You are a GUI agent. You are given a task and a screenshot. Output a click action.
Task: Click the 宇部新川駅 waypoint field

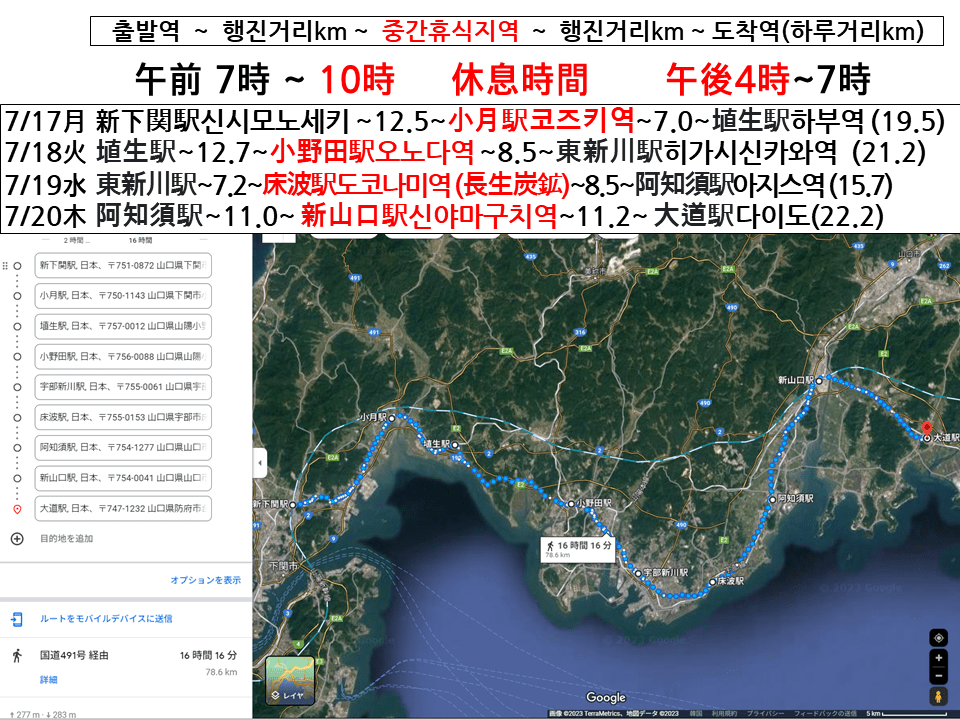coord(122,386)
